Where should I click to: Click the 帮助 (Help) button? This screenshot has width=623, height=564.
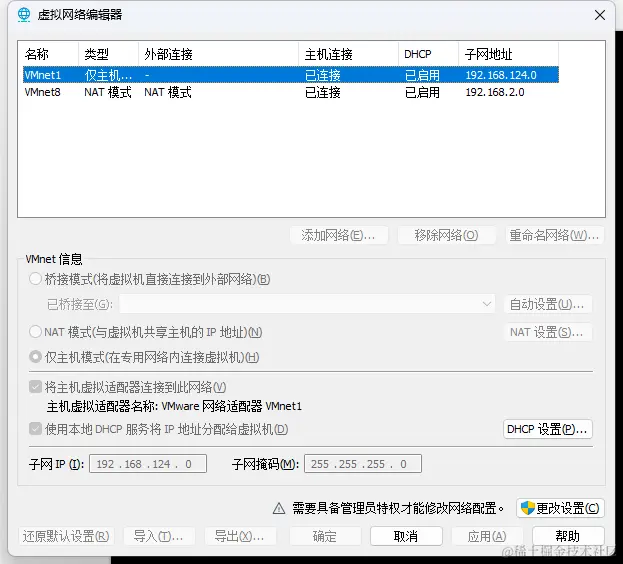click(x=568, y=536)
